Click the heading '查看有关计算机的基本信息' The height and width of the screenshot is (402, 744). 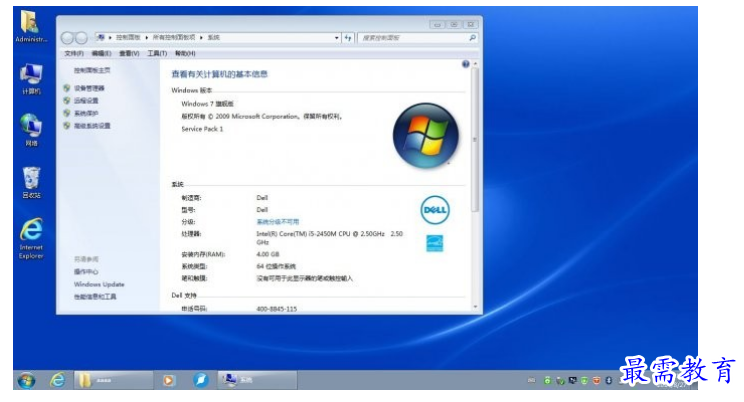pyautogui.click(x=220, y=75)
